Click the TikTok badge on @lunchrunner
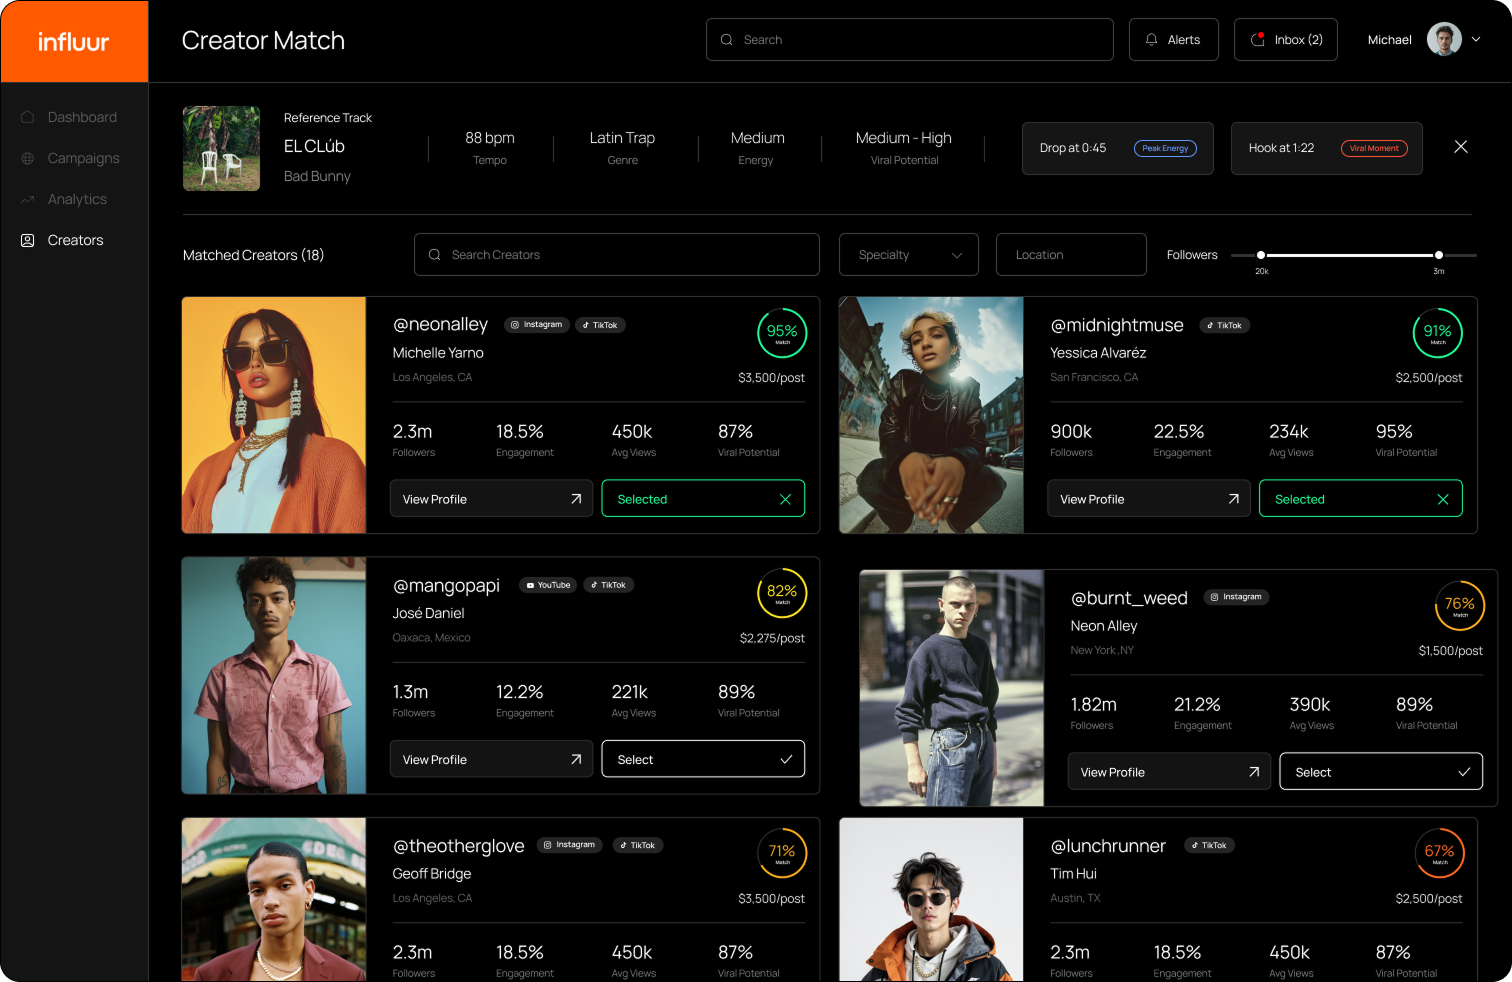 (x=1210, y=845)
